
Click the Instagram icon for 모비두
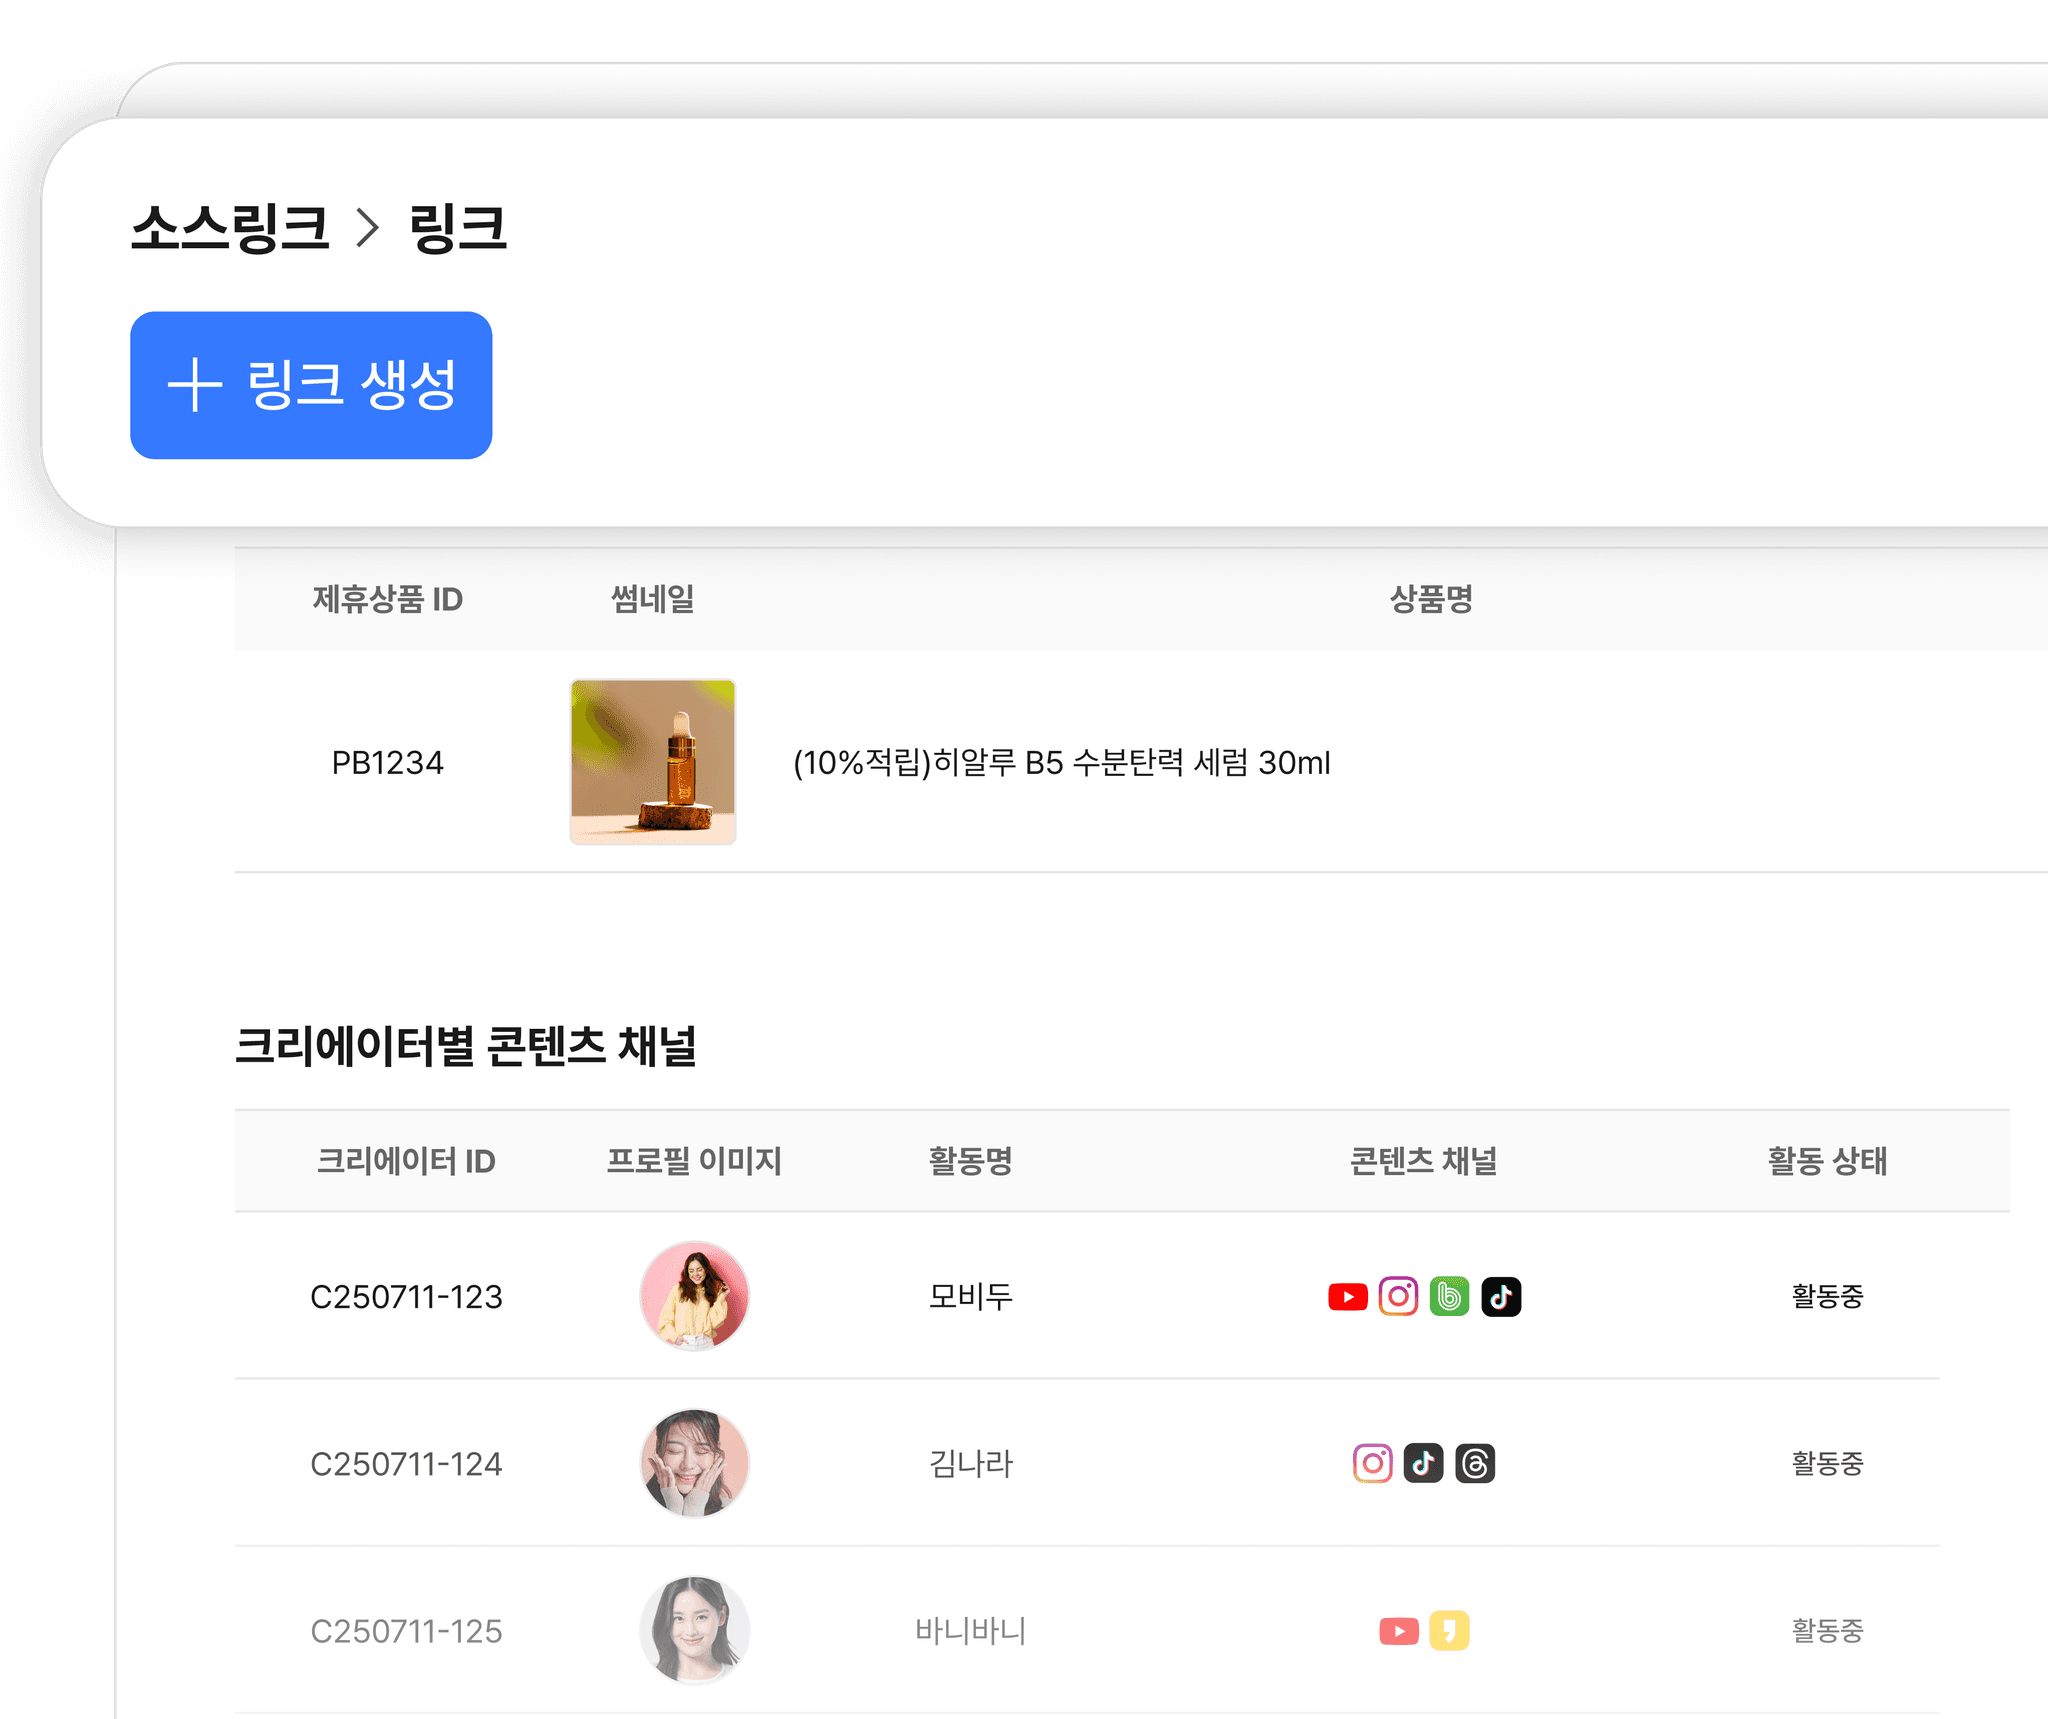[1400, 1296]
